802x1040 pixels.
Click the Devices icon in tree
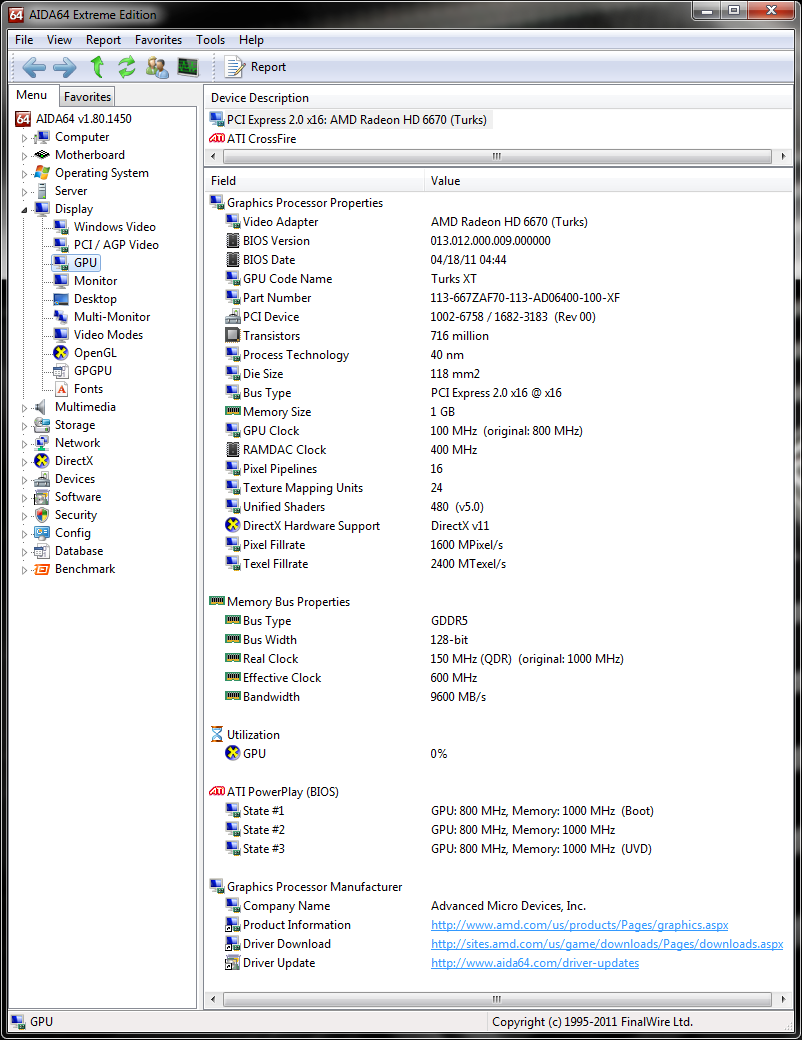(42, 479)
